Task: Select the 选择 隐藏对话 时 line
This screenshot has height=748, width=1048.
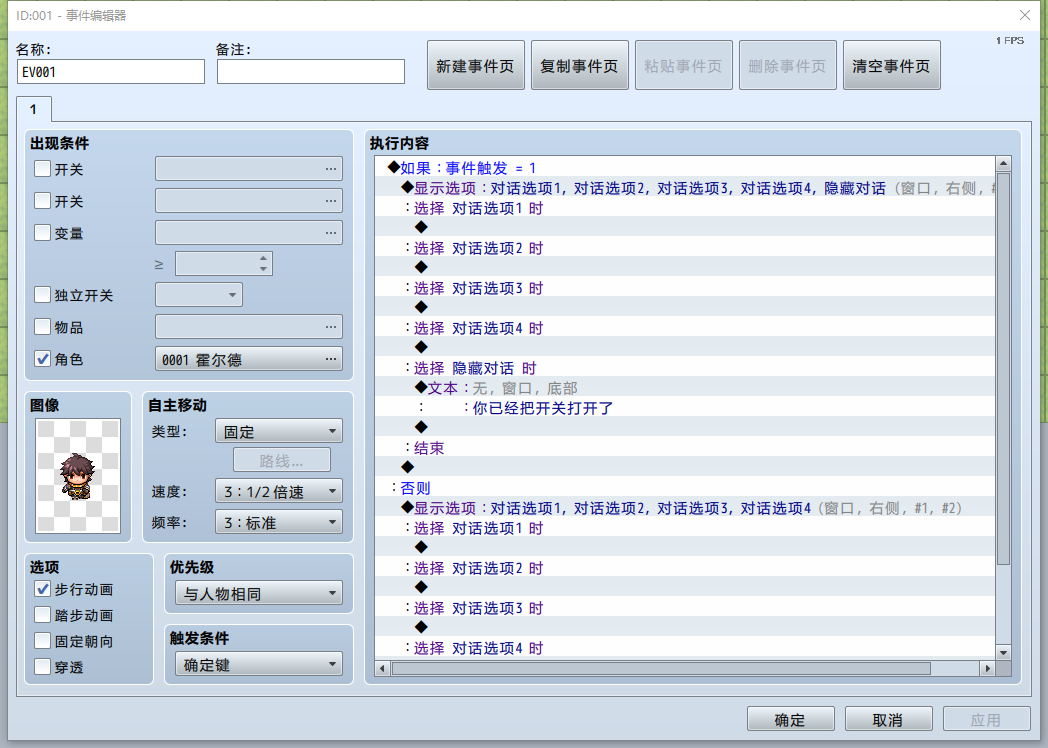Action: click(685, 368)
